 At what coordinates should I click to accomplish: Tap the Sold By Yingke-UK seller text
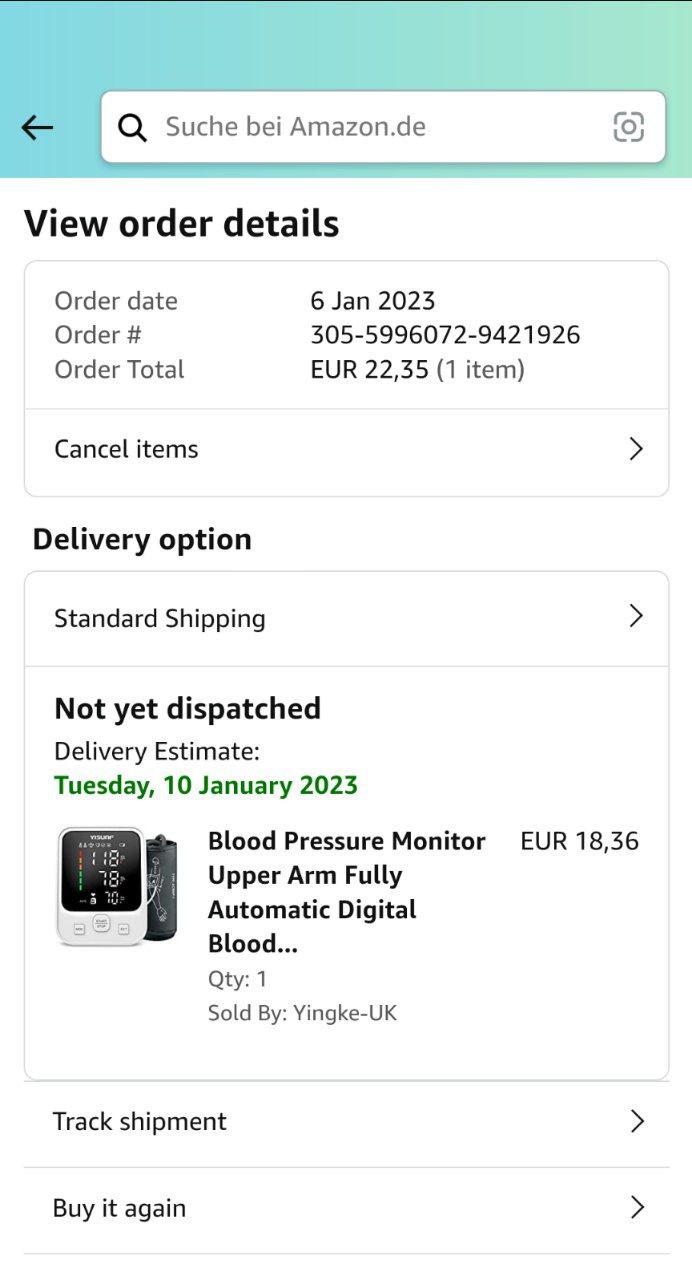[302, 1013]
